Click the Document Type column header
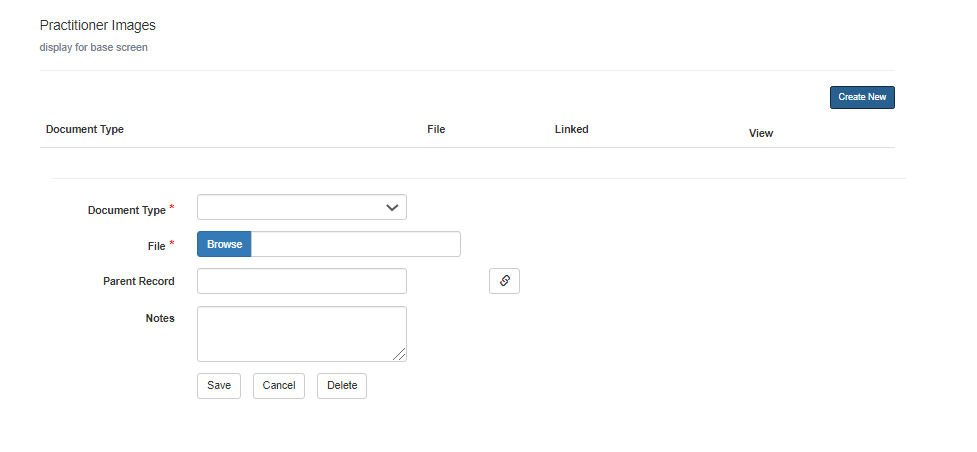The image size is (977, 452). click(x=85, y=129)
